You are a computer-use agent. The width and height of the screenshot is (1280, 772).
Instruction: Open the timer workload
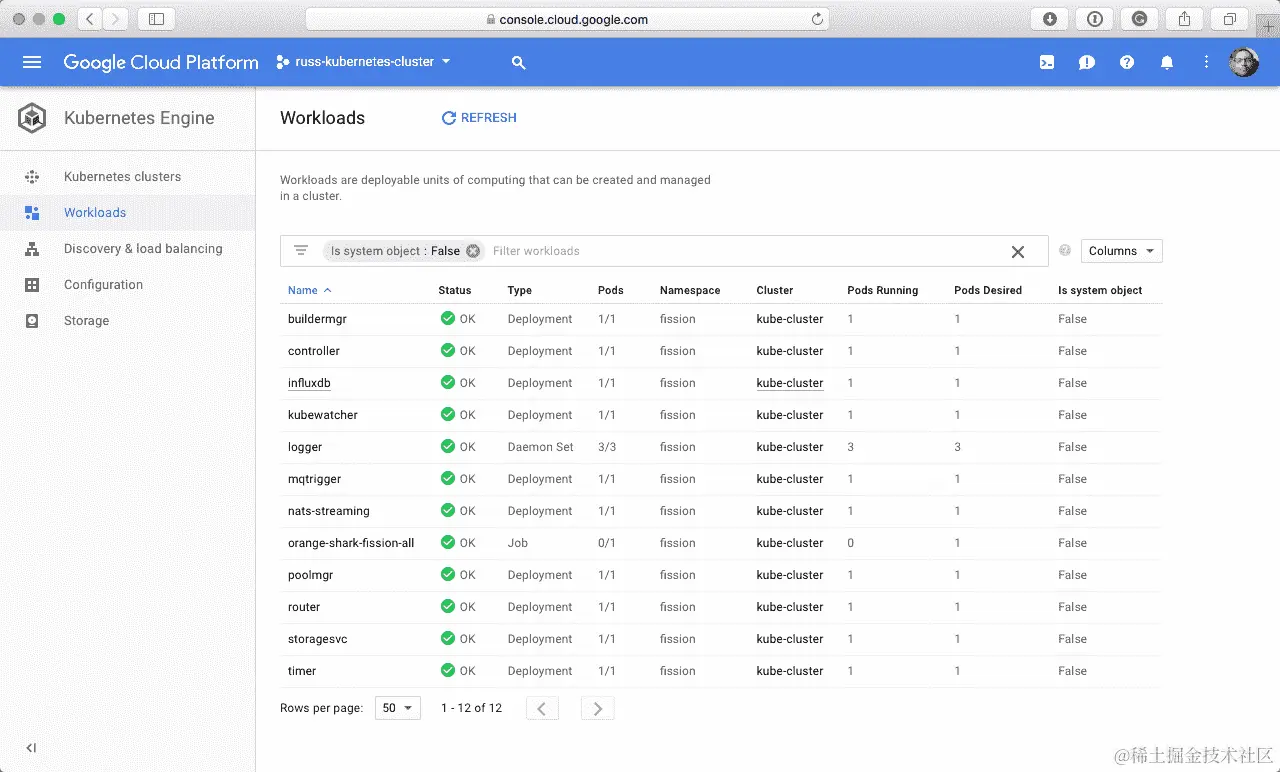tap(302, 671)
